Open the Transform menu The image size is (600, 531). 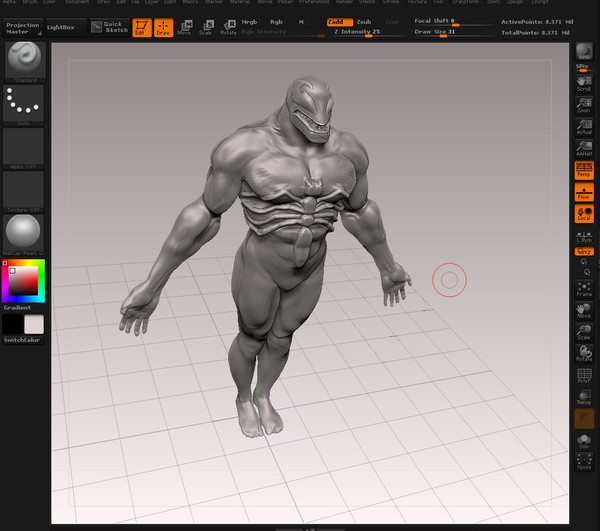tap(466, 2)
